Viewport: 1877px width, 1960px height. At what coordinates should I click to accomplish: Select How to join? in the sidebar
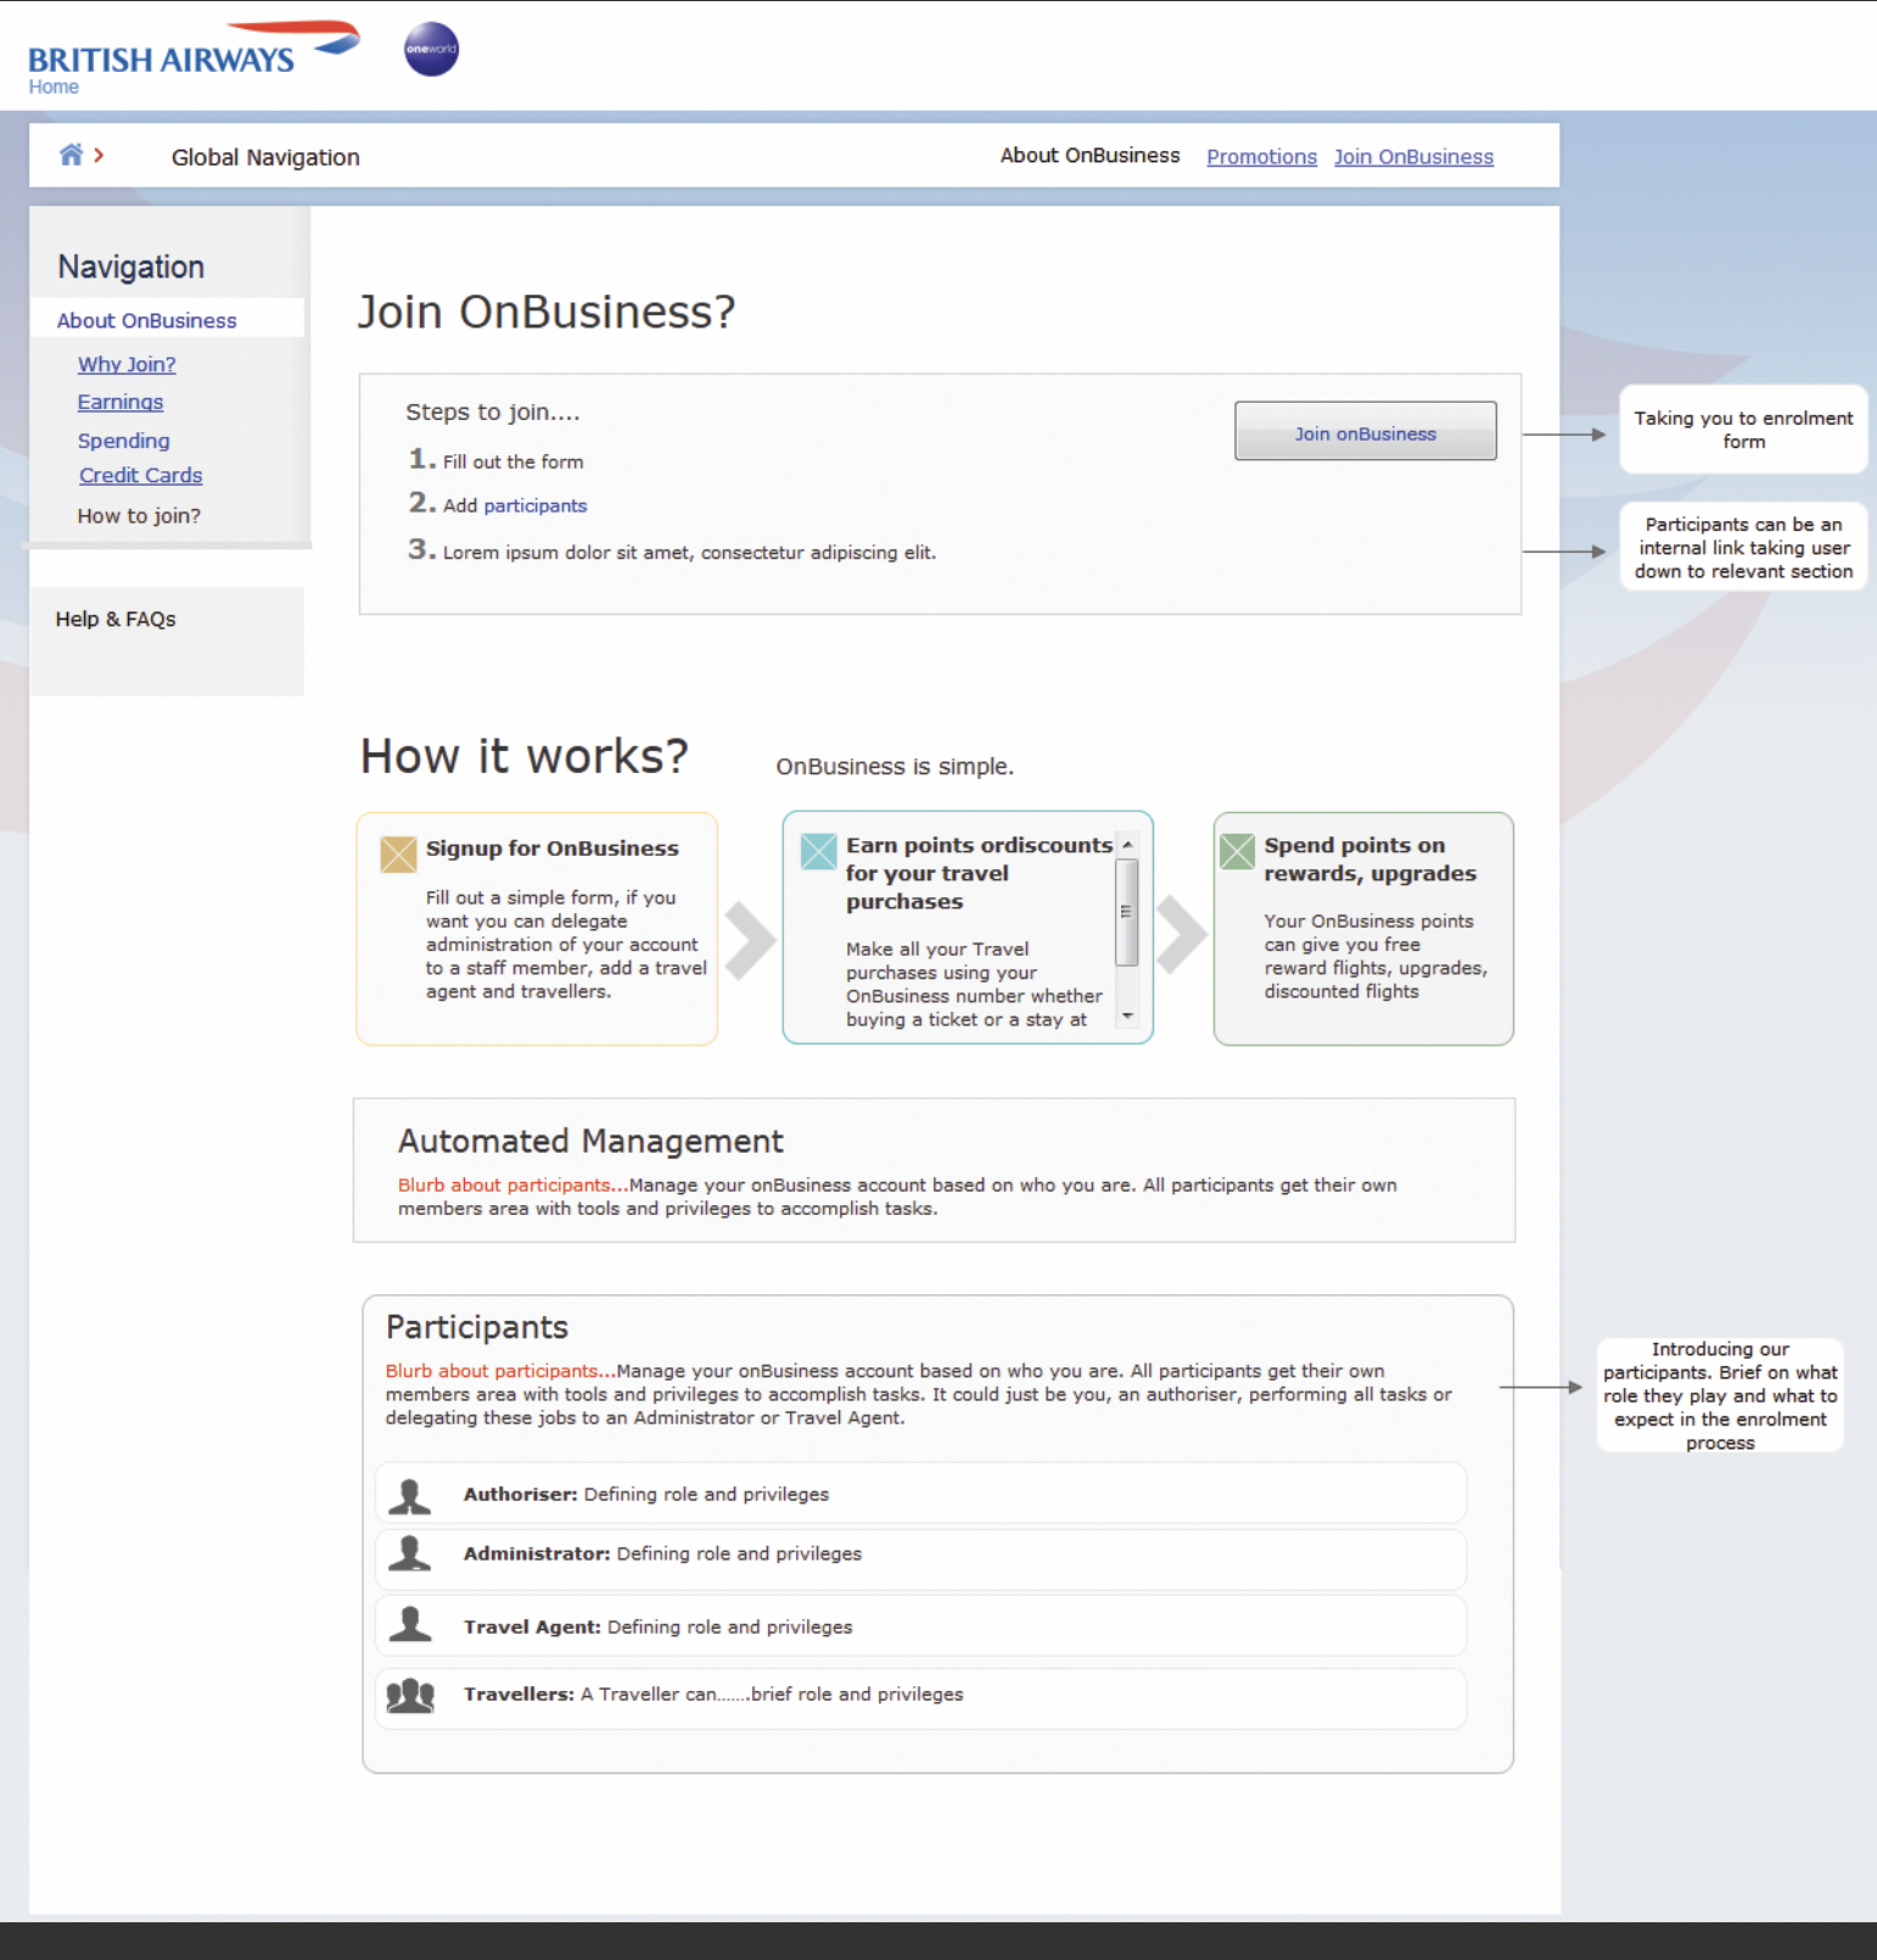(x=139, y=516)
